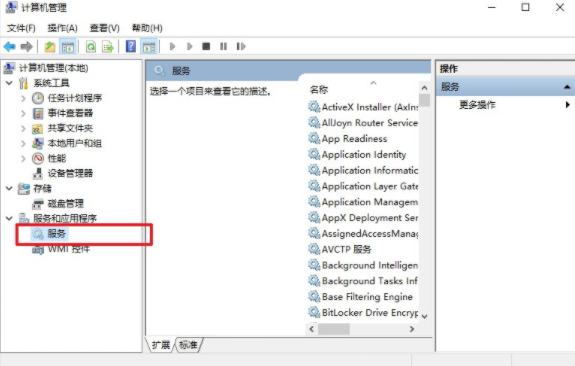Click the 名称 column header

(x=319, y=89)
